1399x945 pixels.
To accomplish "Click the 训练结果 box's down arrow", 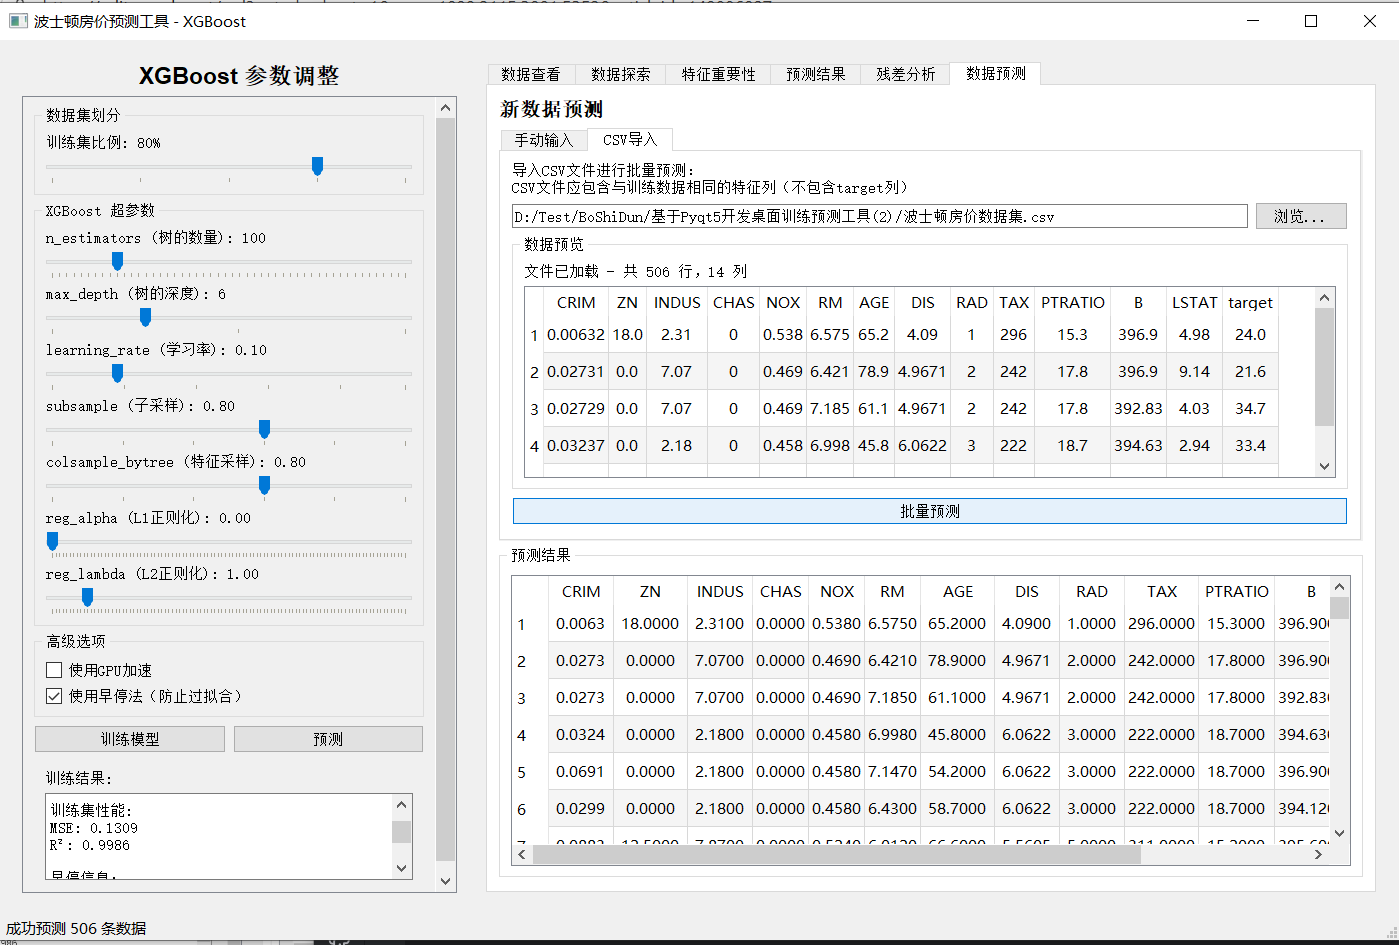I will [402, 868].
